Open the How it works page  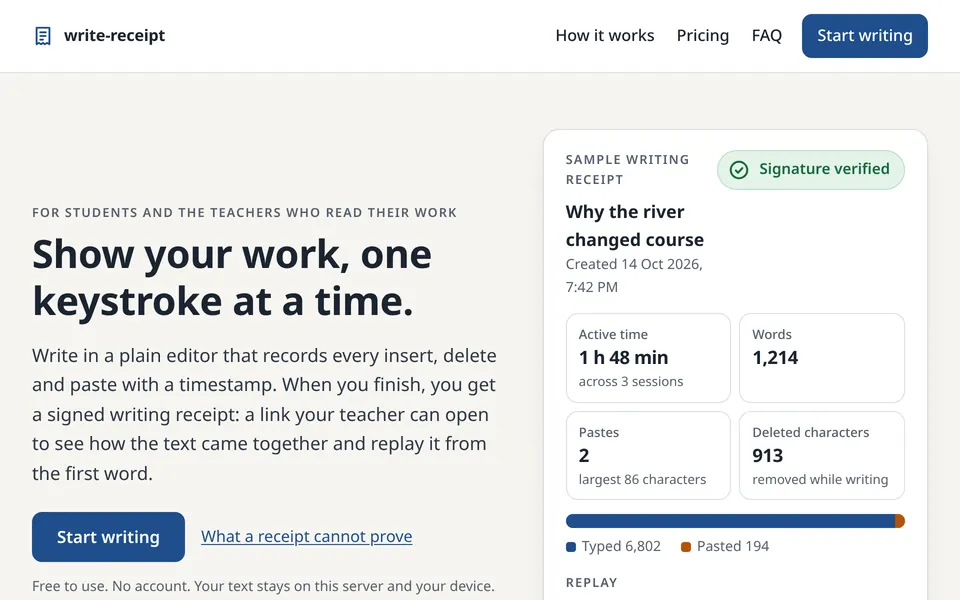click(x=605, y=36)
